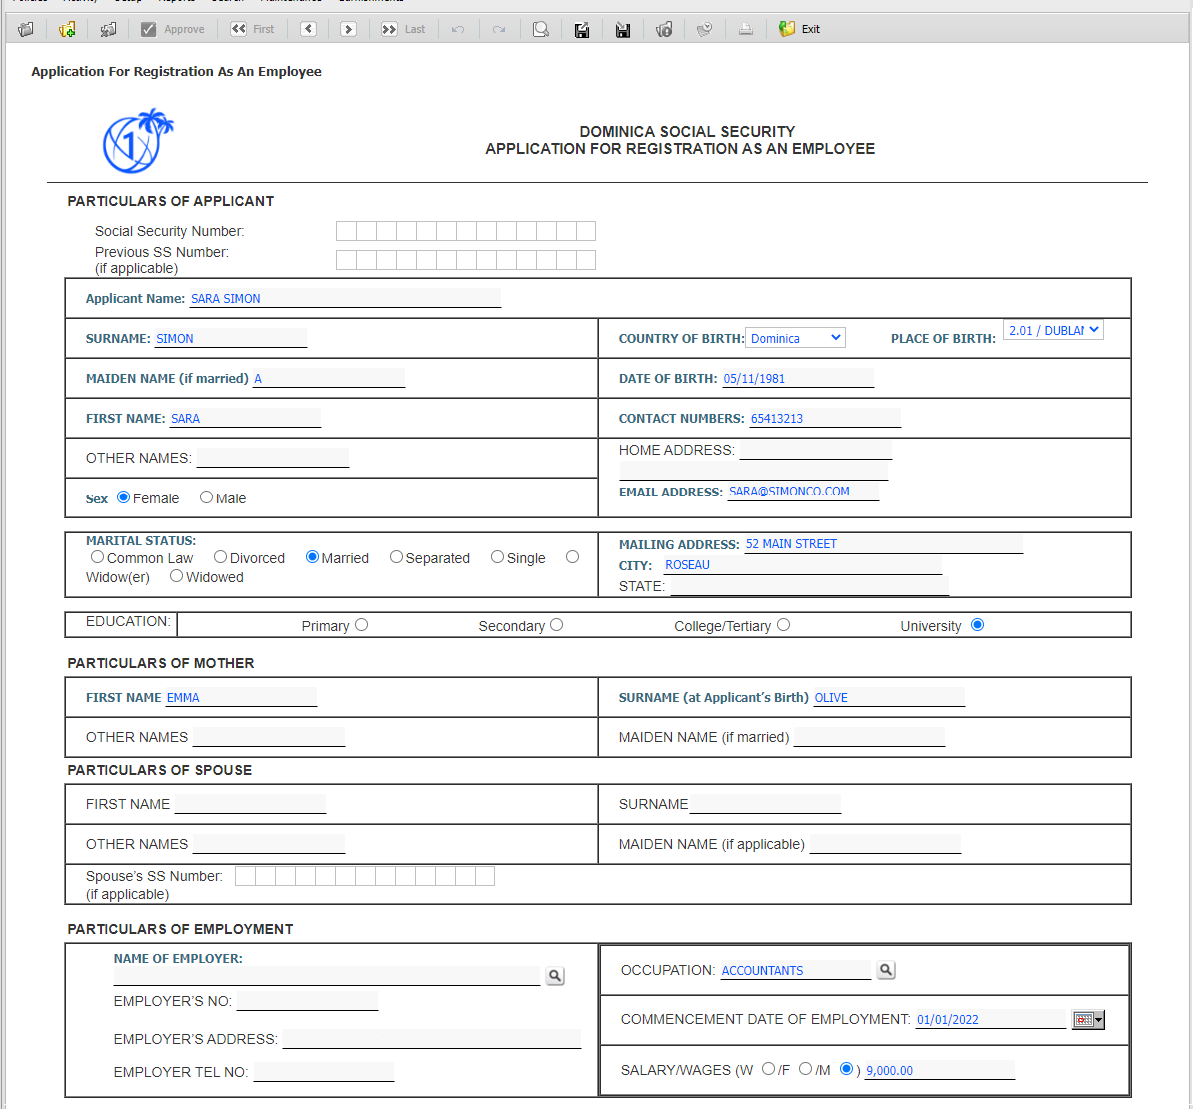
Task: Click the new record folder-plus icon
Action: [67, 30]
